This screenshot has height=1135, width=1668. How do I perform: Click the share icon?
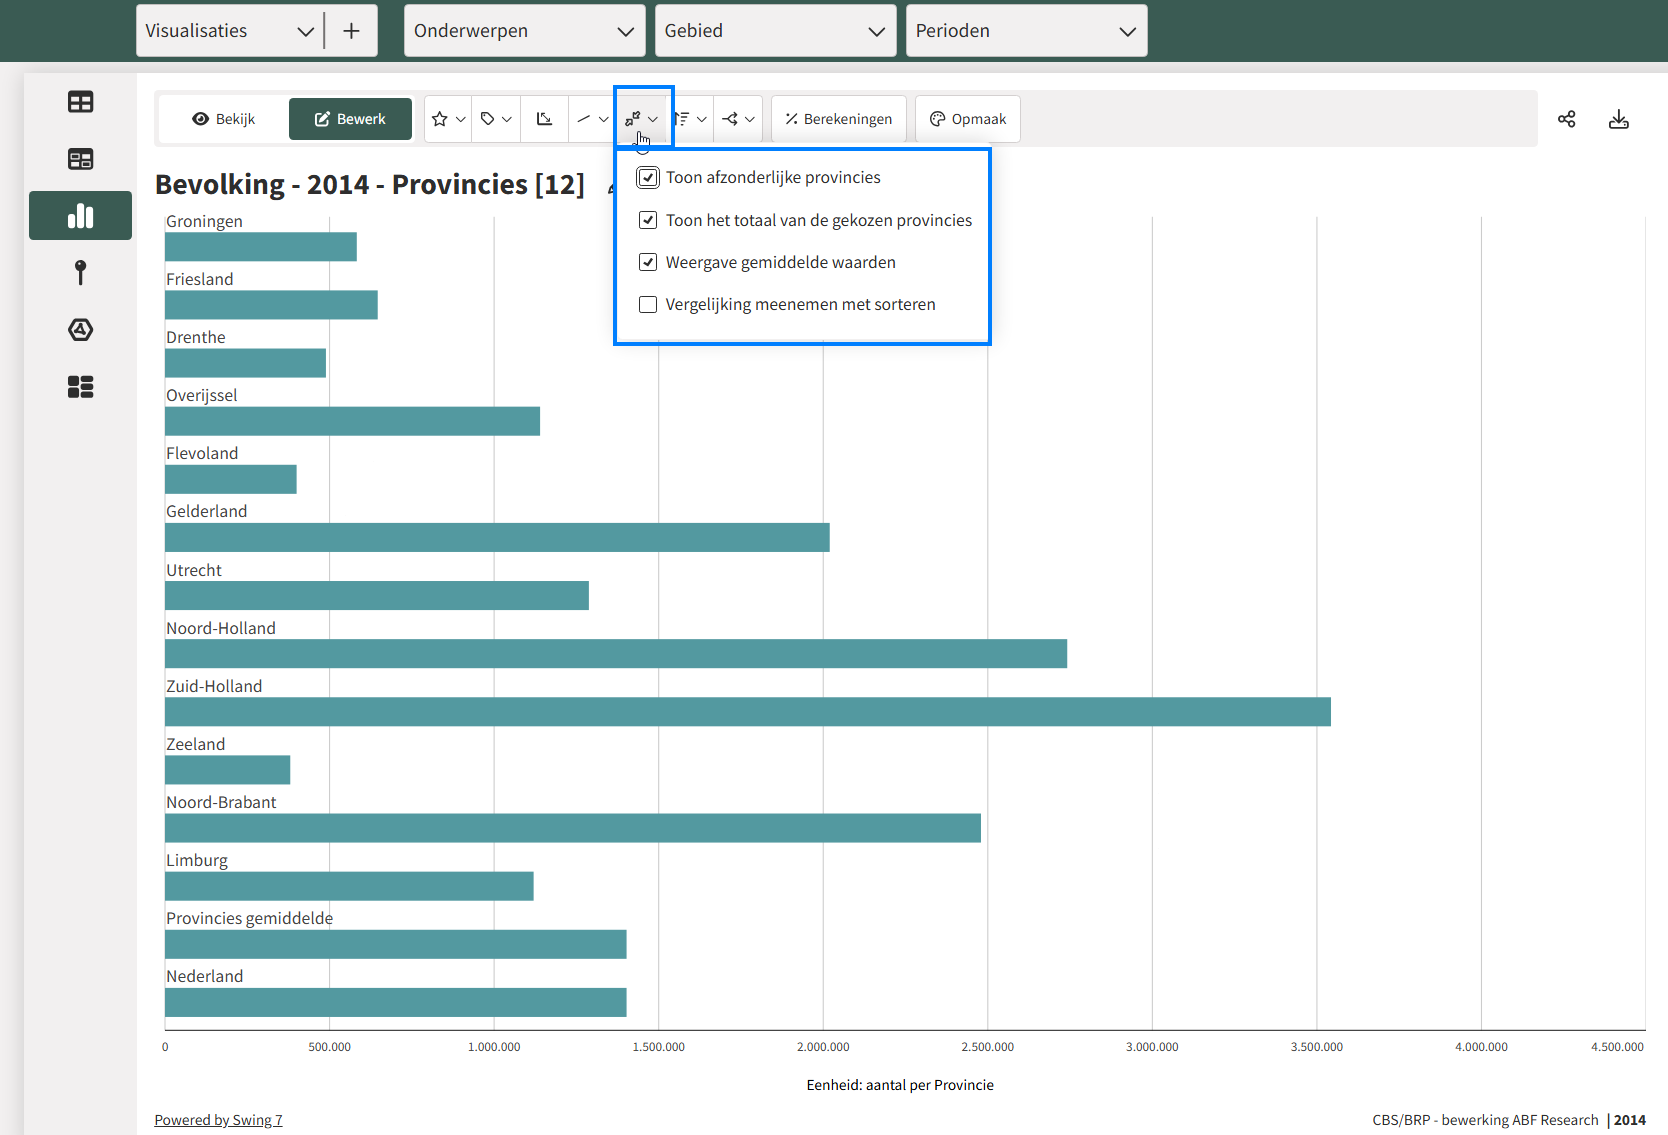(1566, 119)
